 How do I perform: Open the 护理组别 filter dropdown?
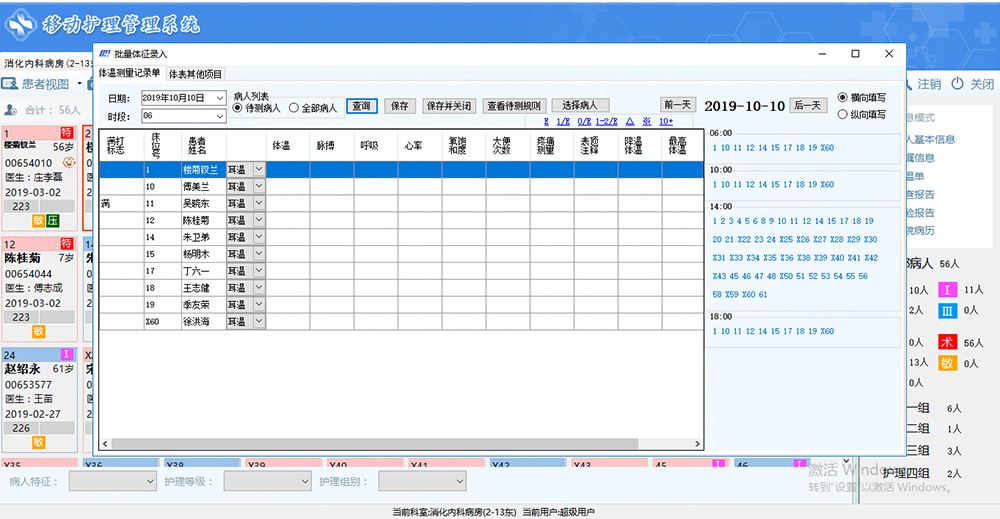click(x=422, y=481)
